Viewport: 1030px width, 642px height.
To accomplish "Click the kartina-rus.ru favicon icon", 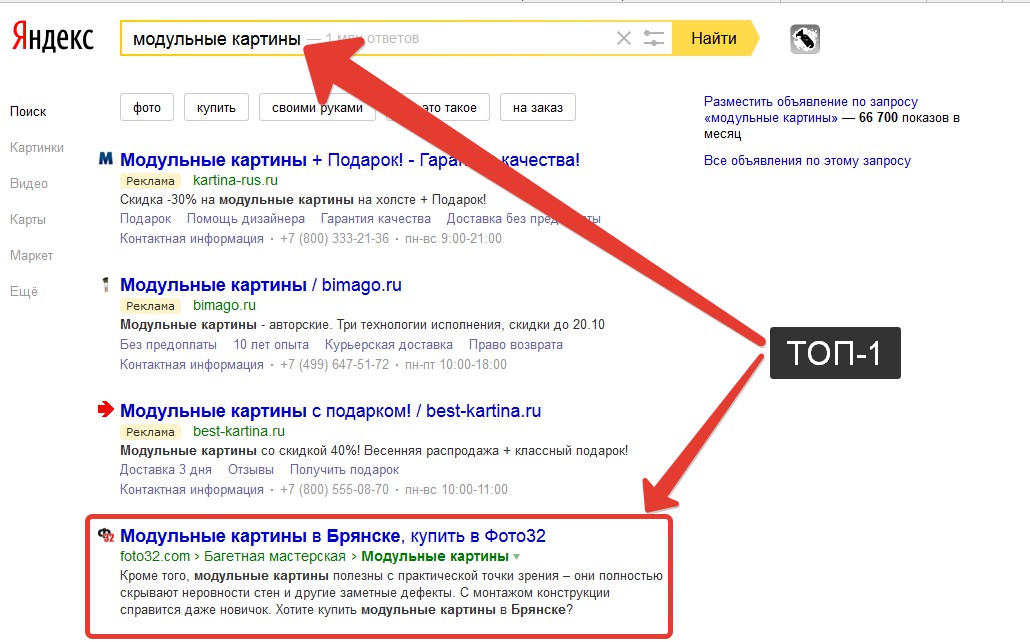I will point(105,158).
